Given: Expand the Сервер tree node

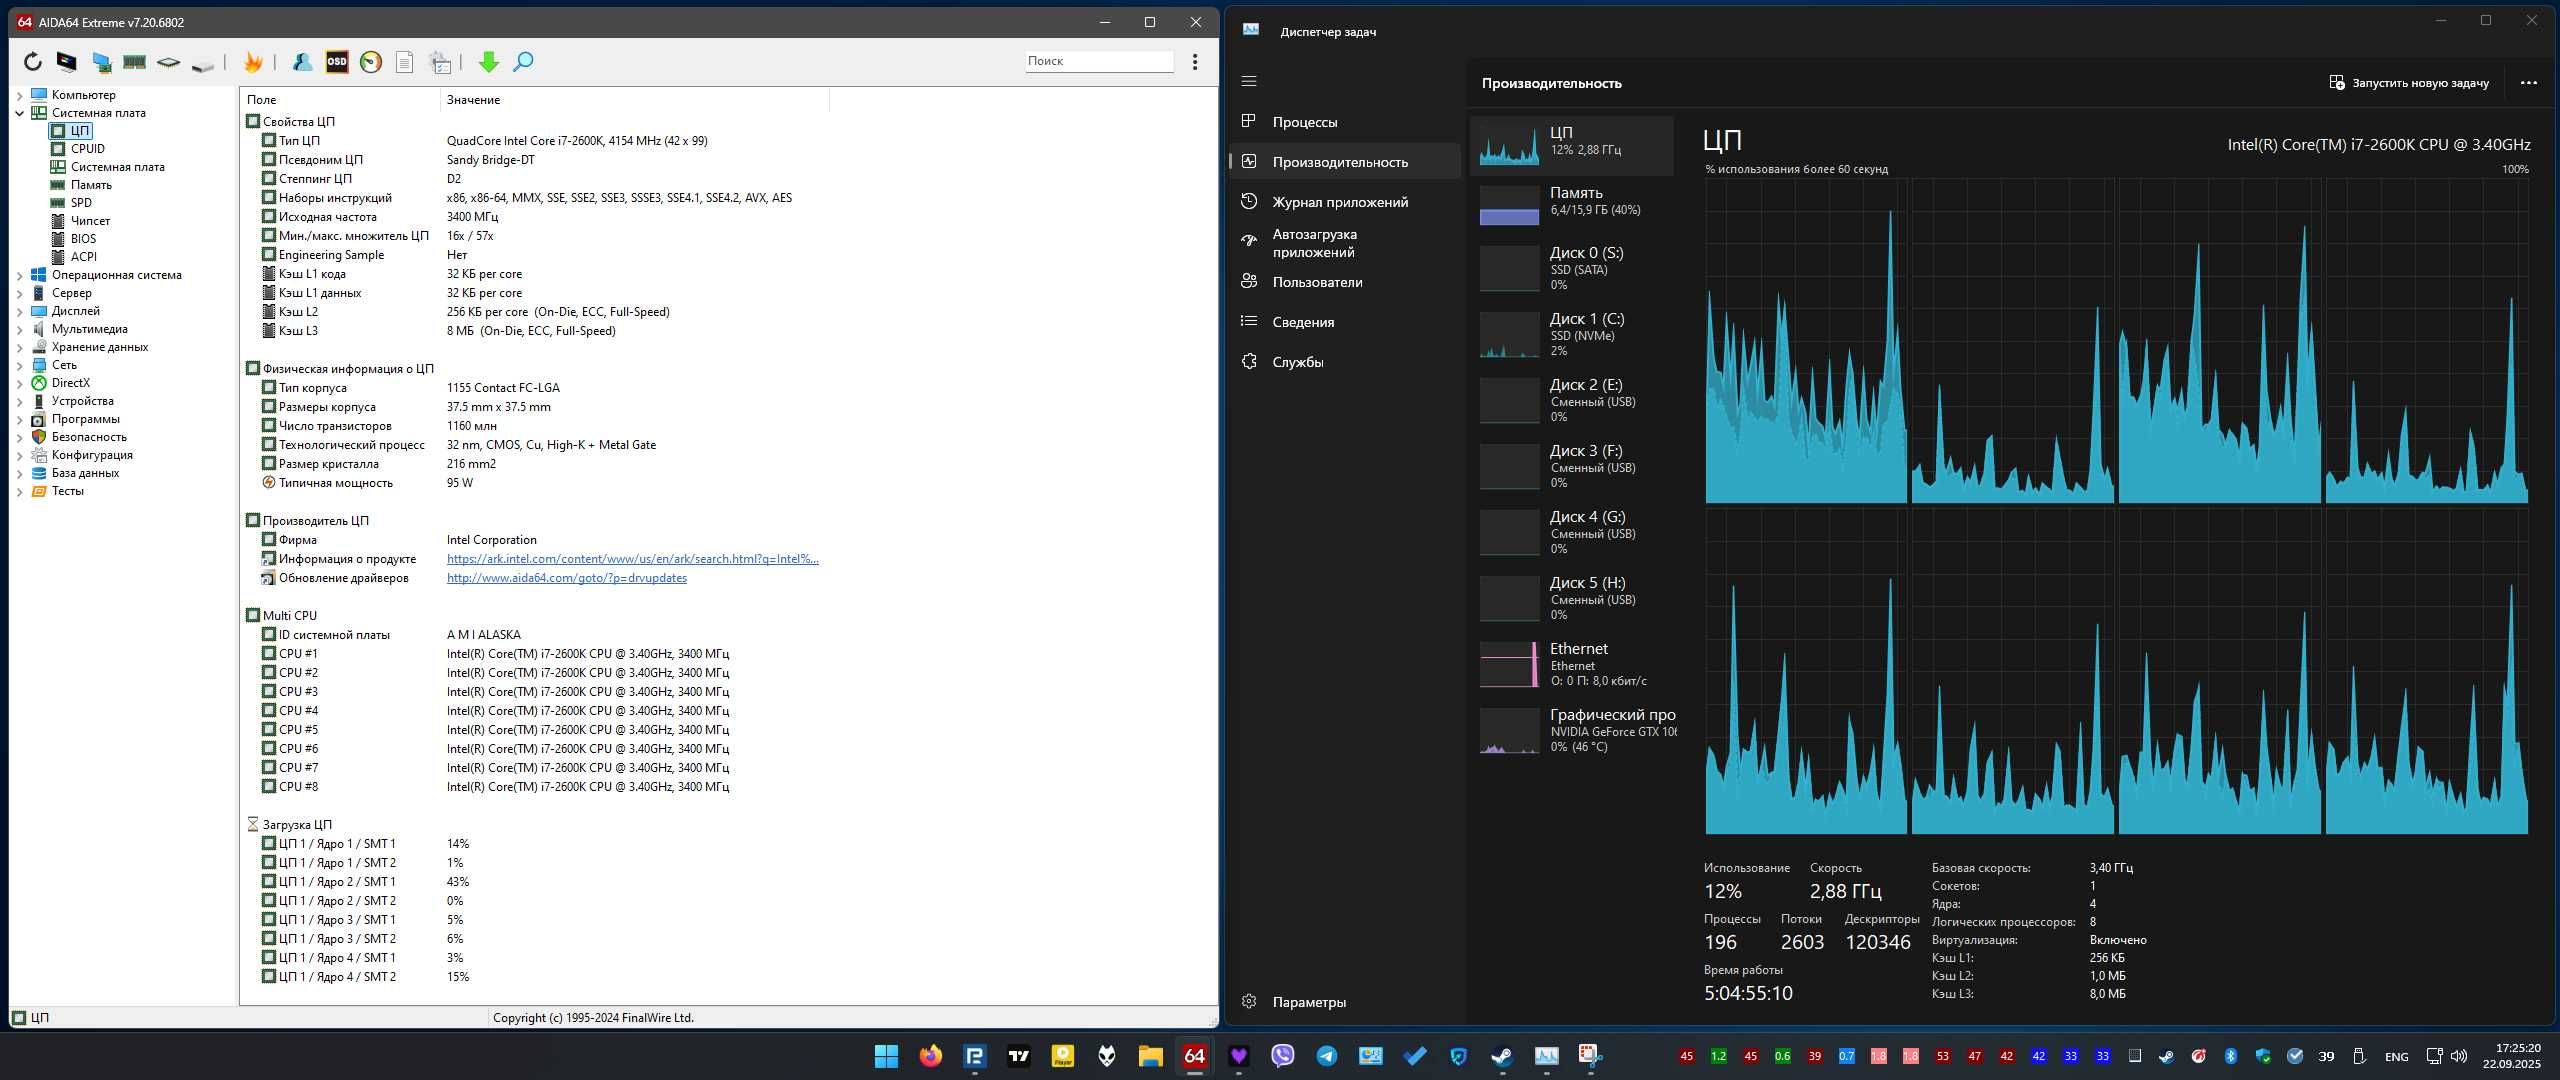Looking at the screenshot, I should tap(19, 293).
